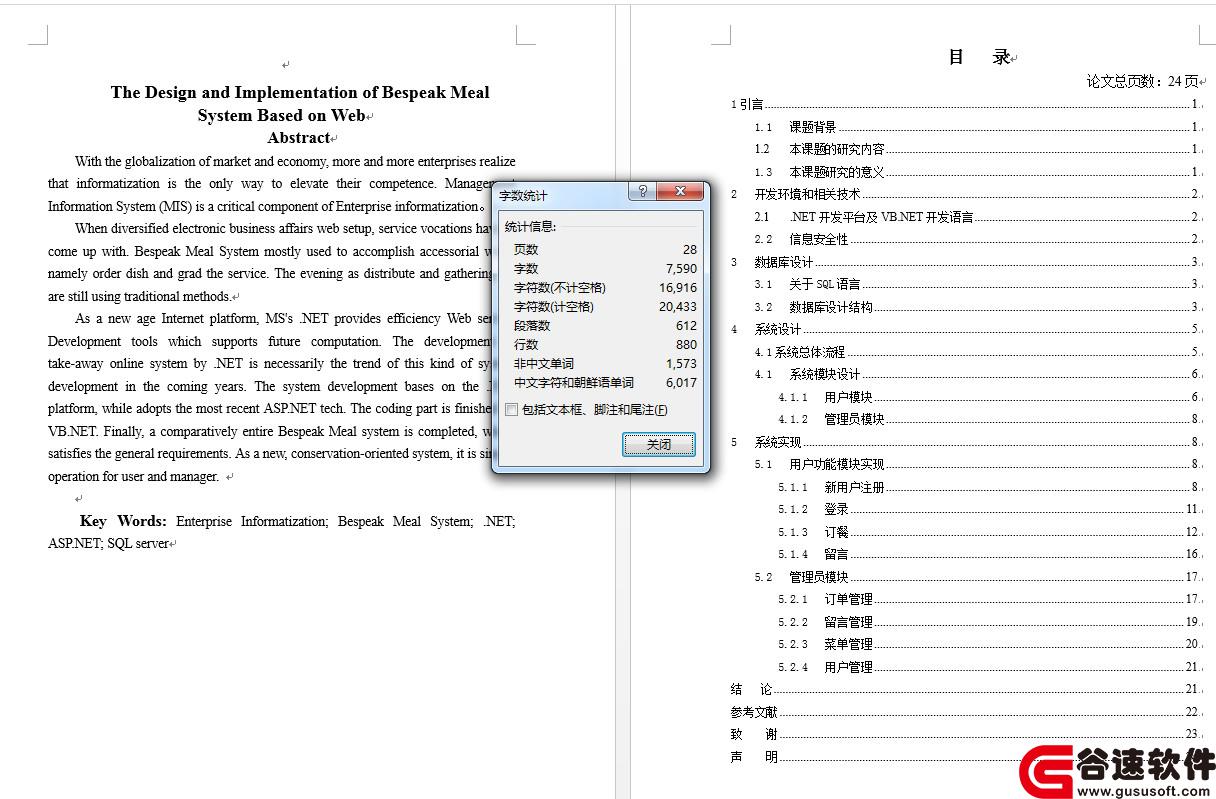The height and width of the screenshot is (799, 1216).
Task: Open TOC entry 1 引言
Action: [x=965, y=104]
